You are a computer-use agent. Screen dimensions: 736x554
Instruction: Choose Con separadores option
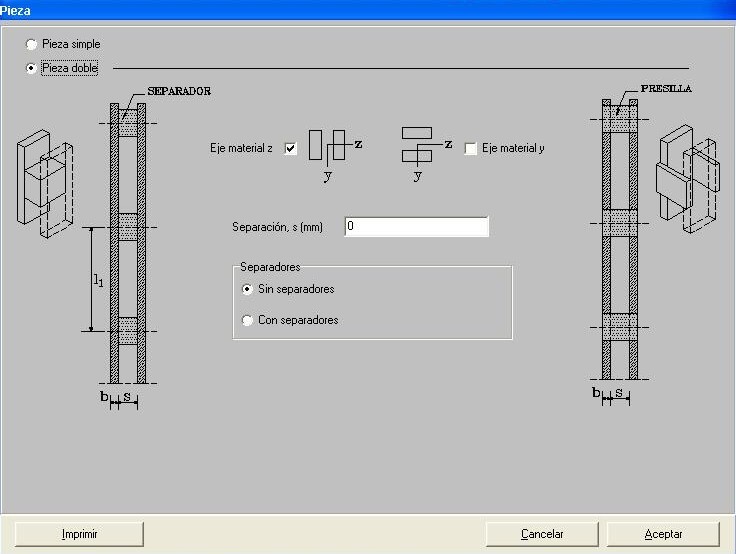[x=248, y=321]
